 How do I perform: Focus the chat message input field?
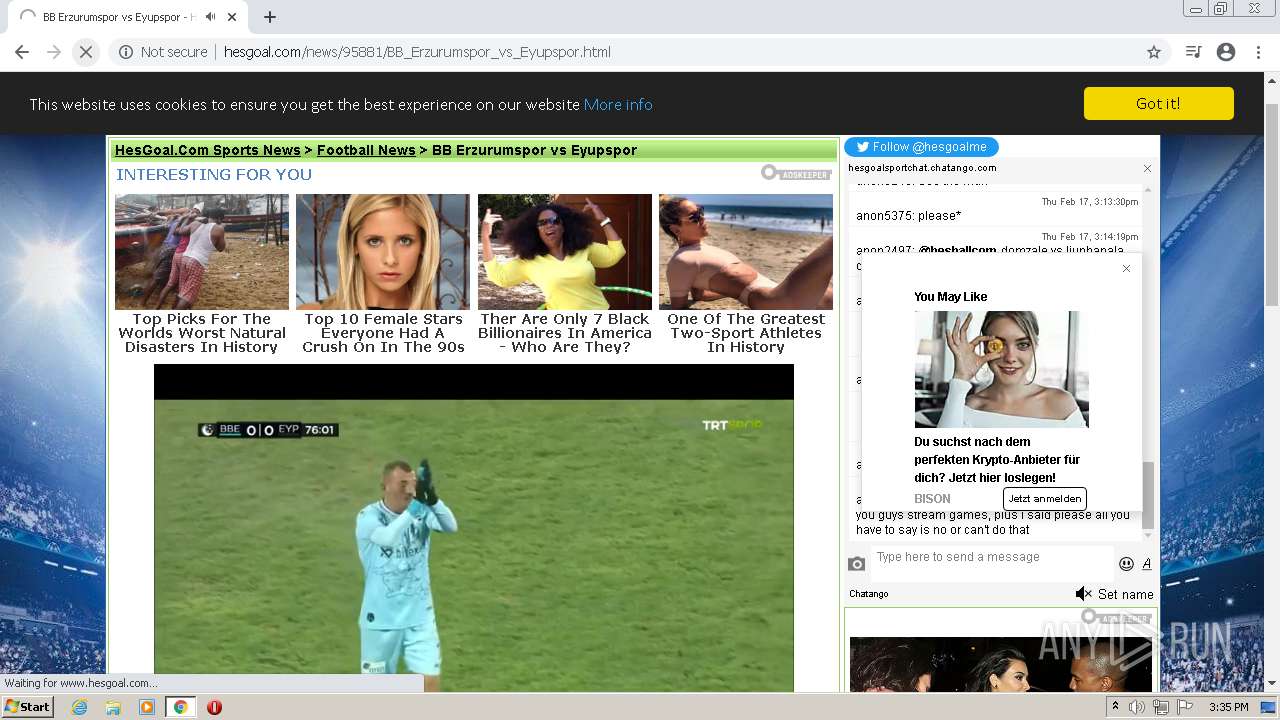coord(992,563)
